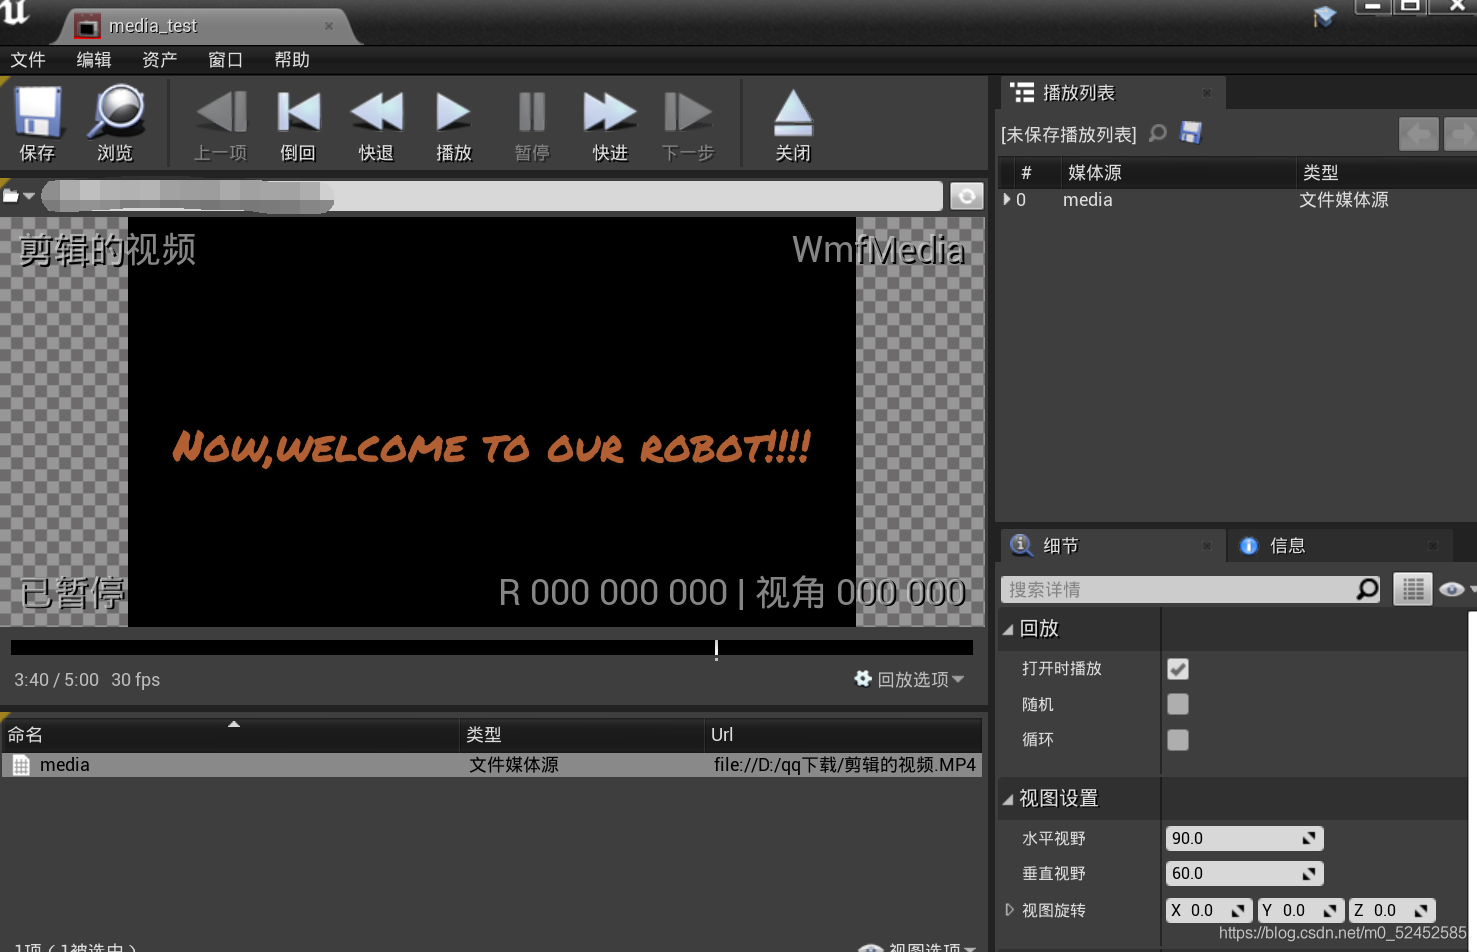Switch to the 信息 tab
This screenshot has height=952, width=1477.
point(1339,546)
